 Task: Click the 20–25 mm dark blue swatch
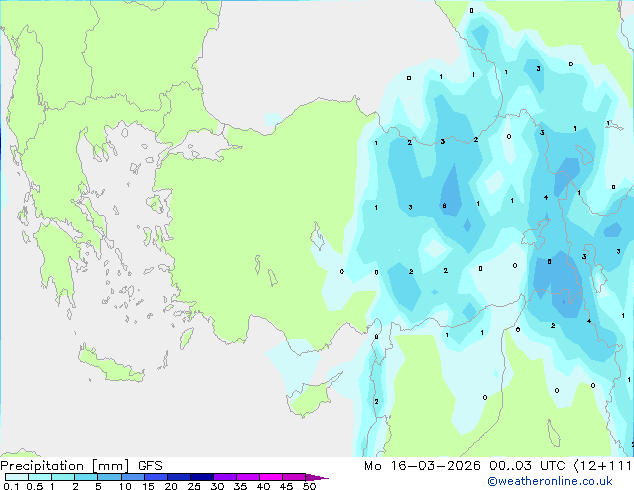(179, 477)
